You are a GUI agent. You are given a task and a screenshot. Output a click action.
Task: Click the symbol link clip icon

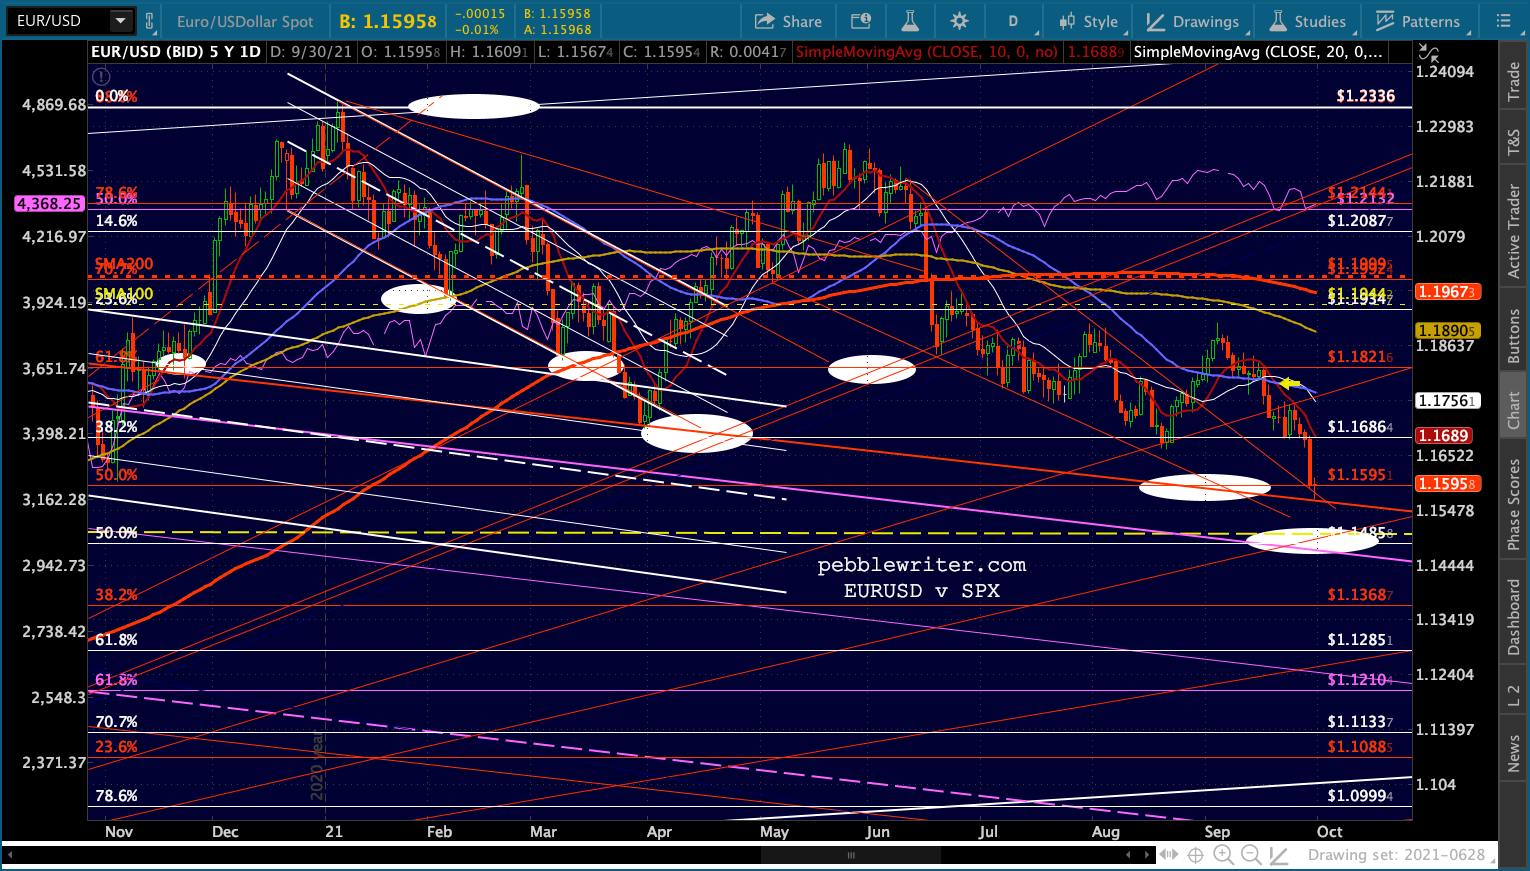150,21
